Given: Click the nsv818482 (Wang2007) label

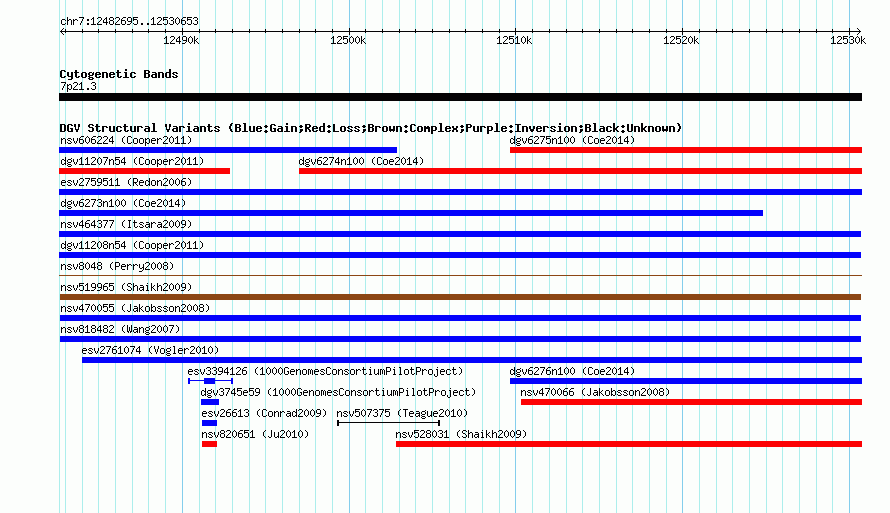Looking at the screenshot, I should [x=120, y=329].
